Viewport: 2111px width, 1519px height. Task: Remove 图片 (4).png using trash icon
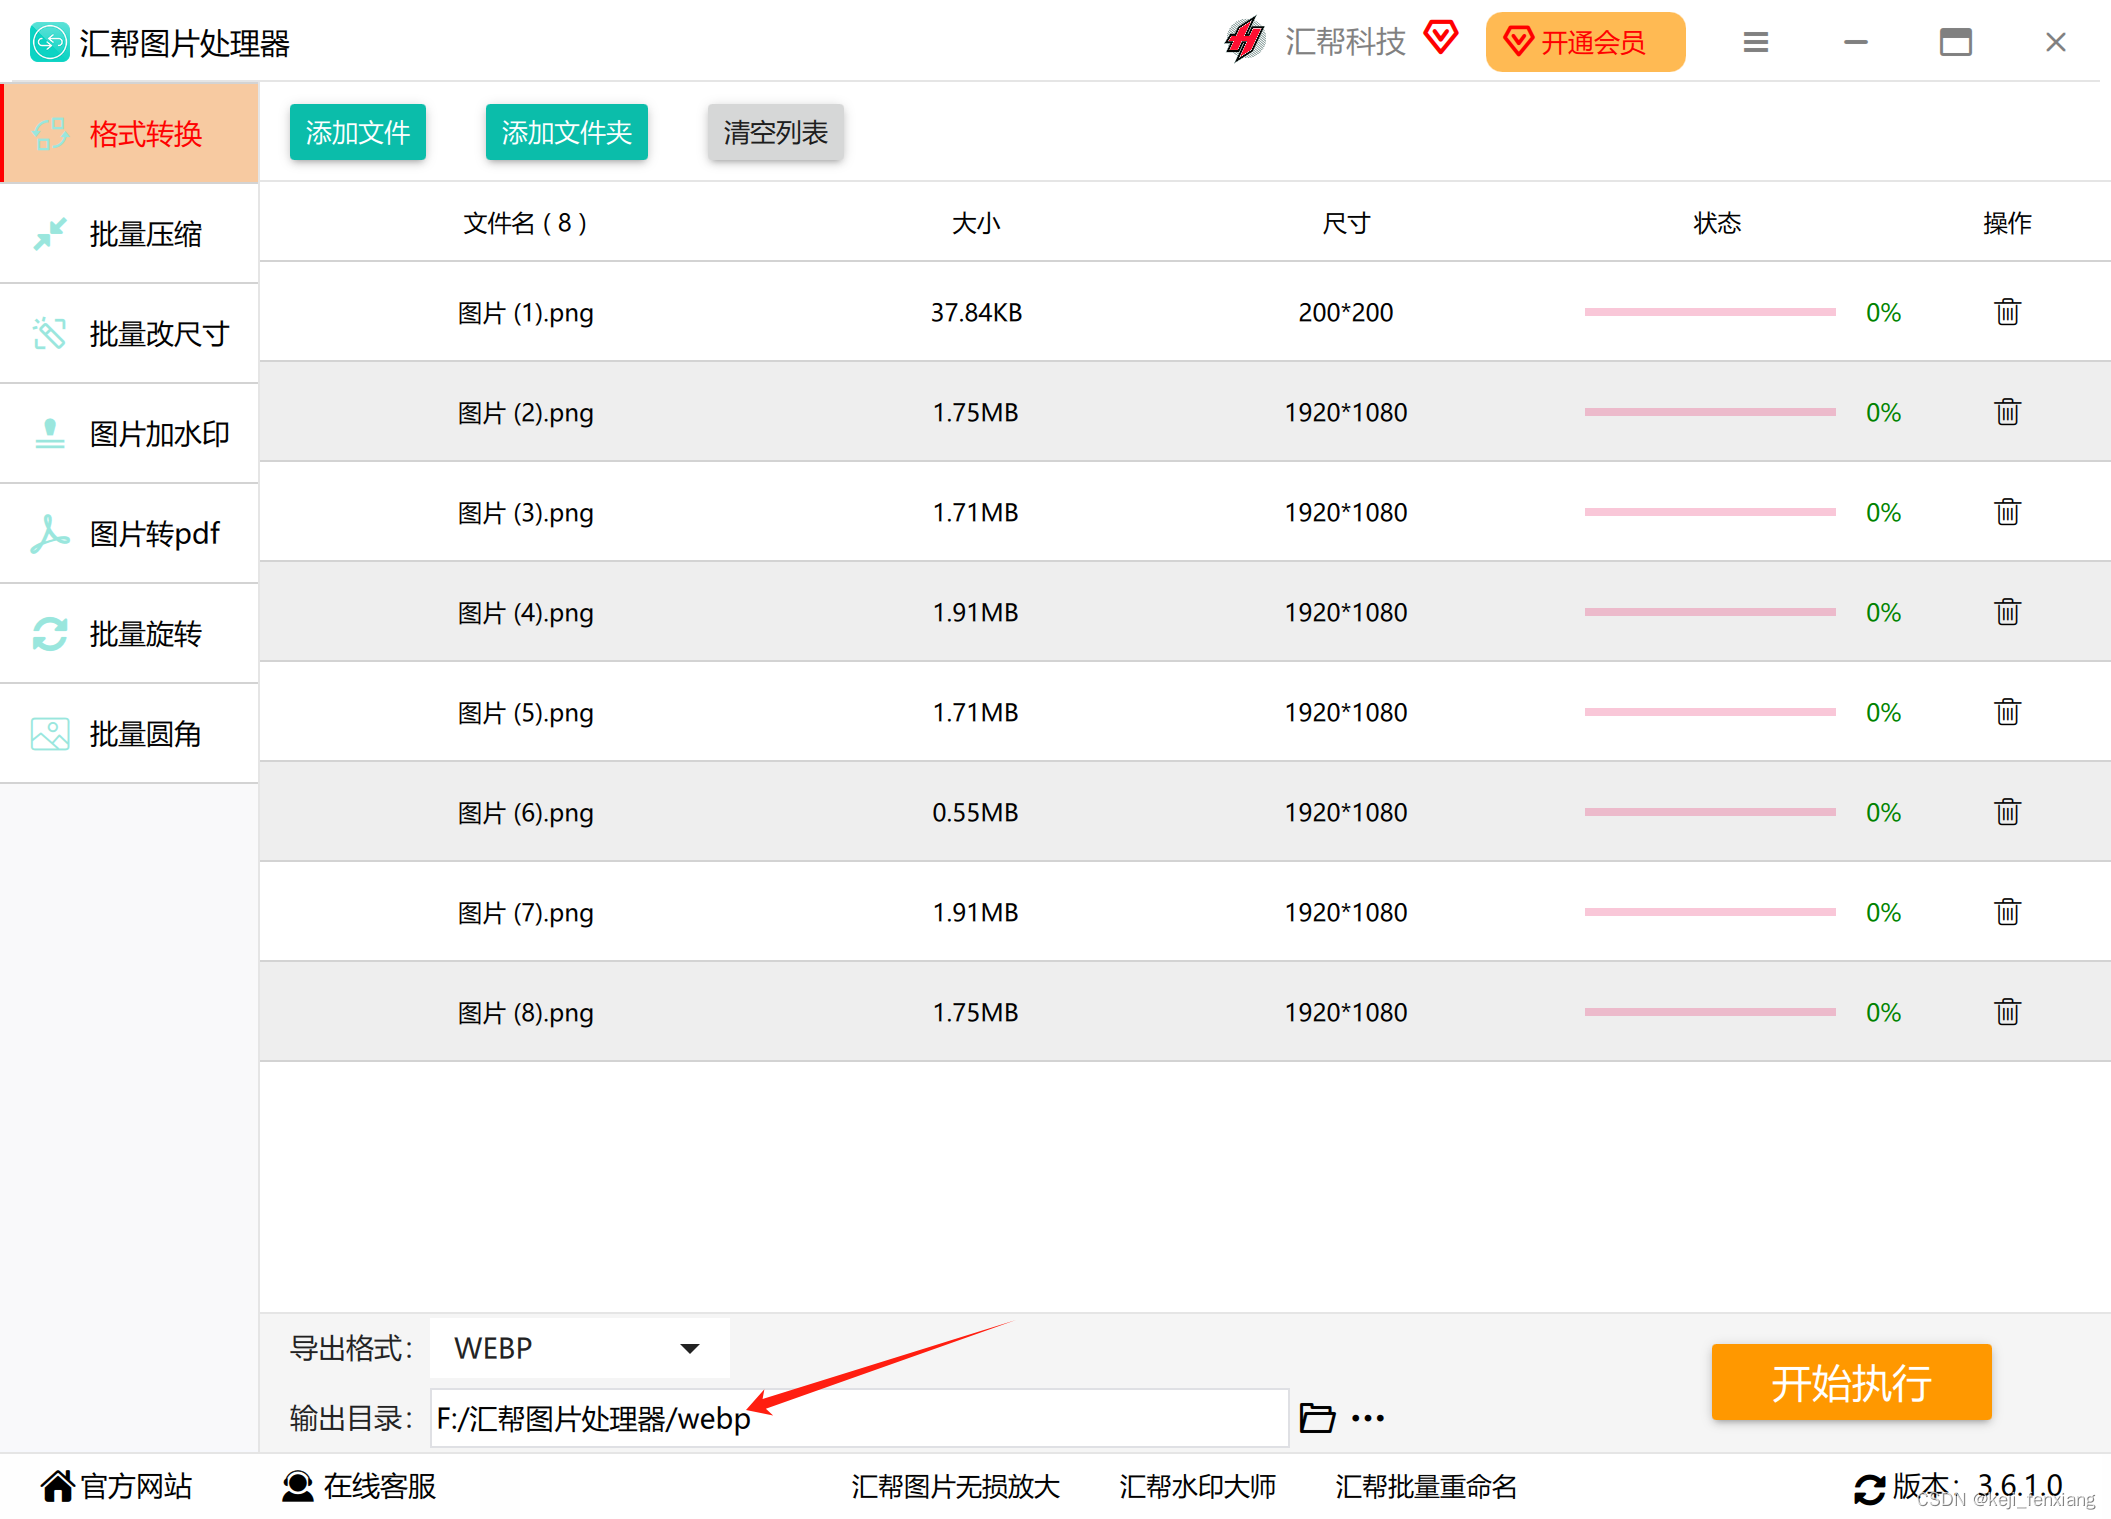(x=2007, y=612)
